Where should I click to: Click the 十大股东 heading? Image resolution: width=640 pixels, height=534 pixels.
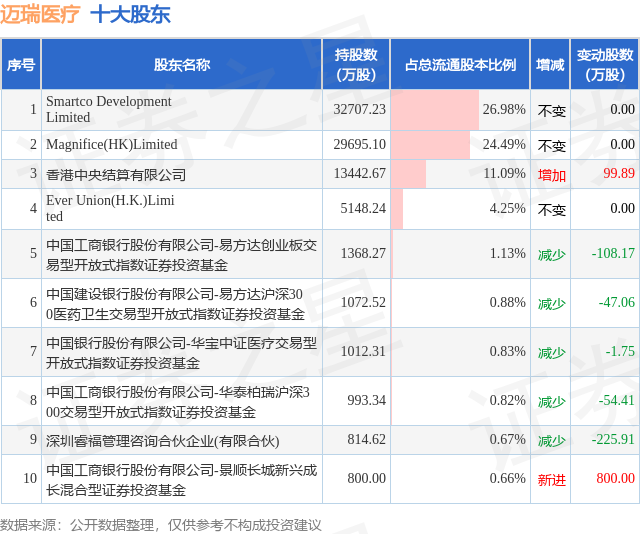click(x=130, y=14)
